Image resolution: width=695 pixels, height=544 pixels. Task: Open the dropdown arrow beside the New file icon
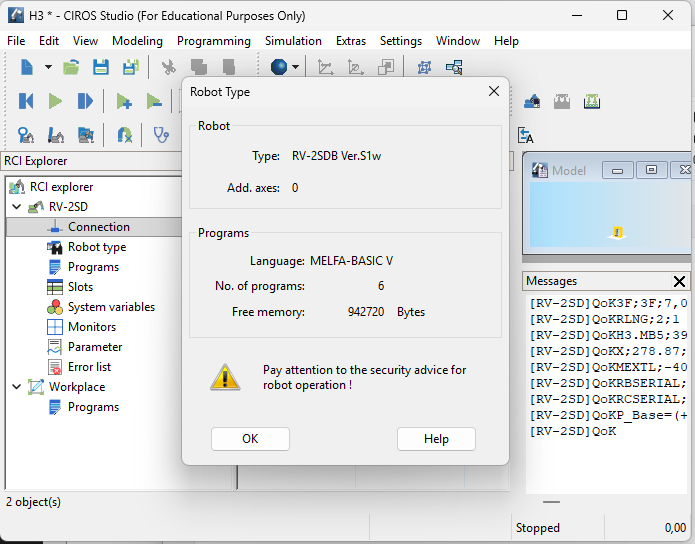(48, 67)
